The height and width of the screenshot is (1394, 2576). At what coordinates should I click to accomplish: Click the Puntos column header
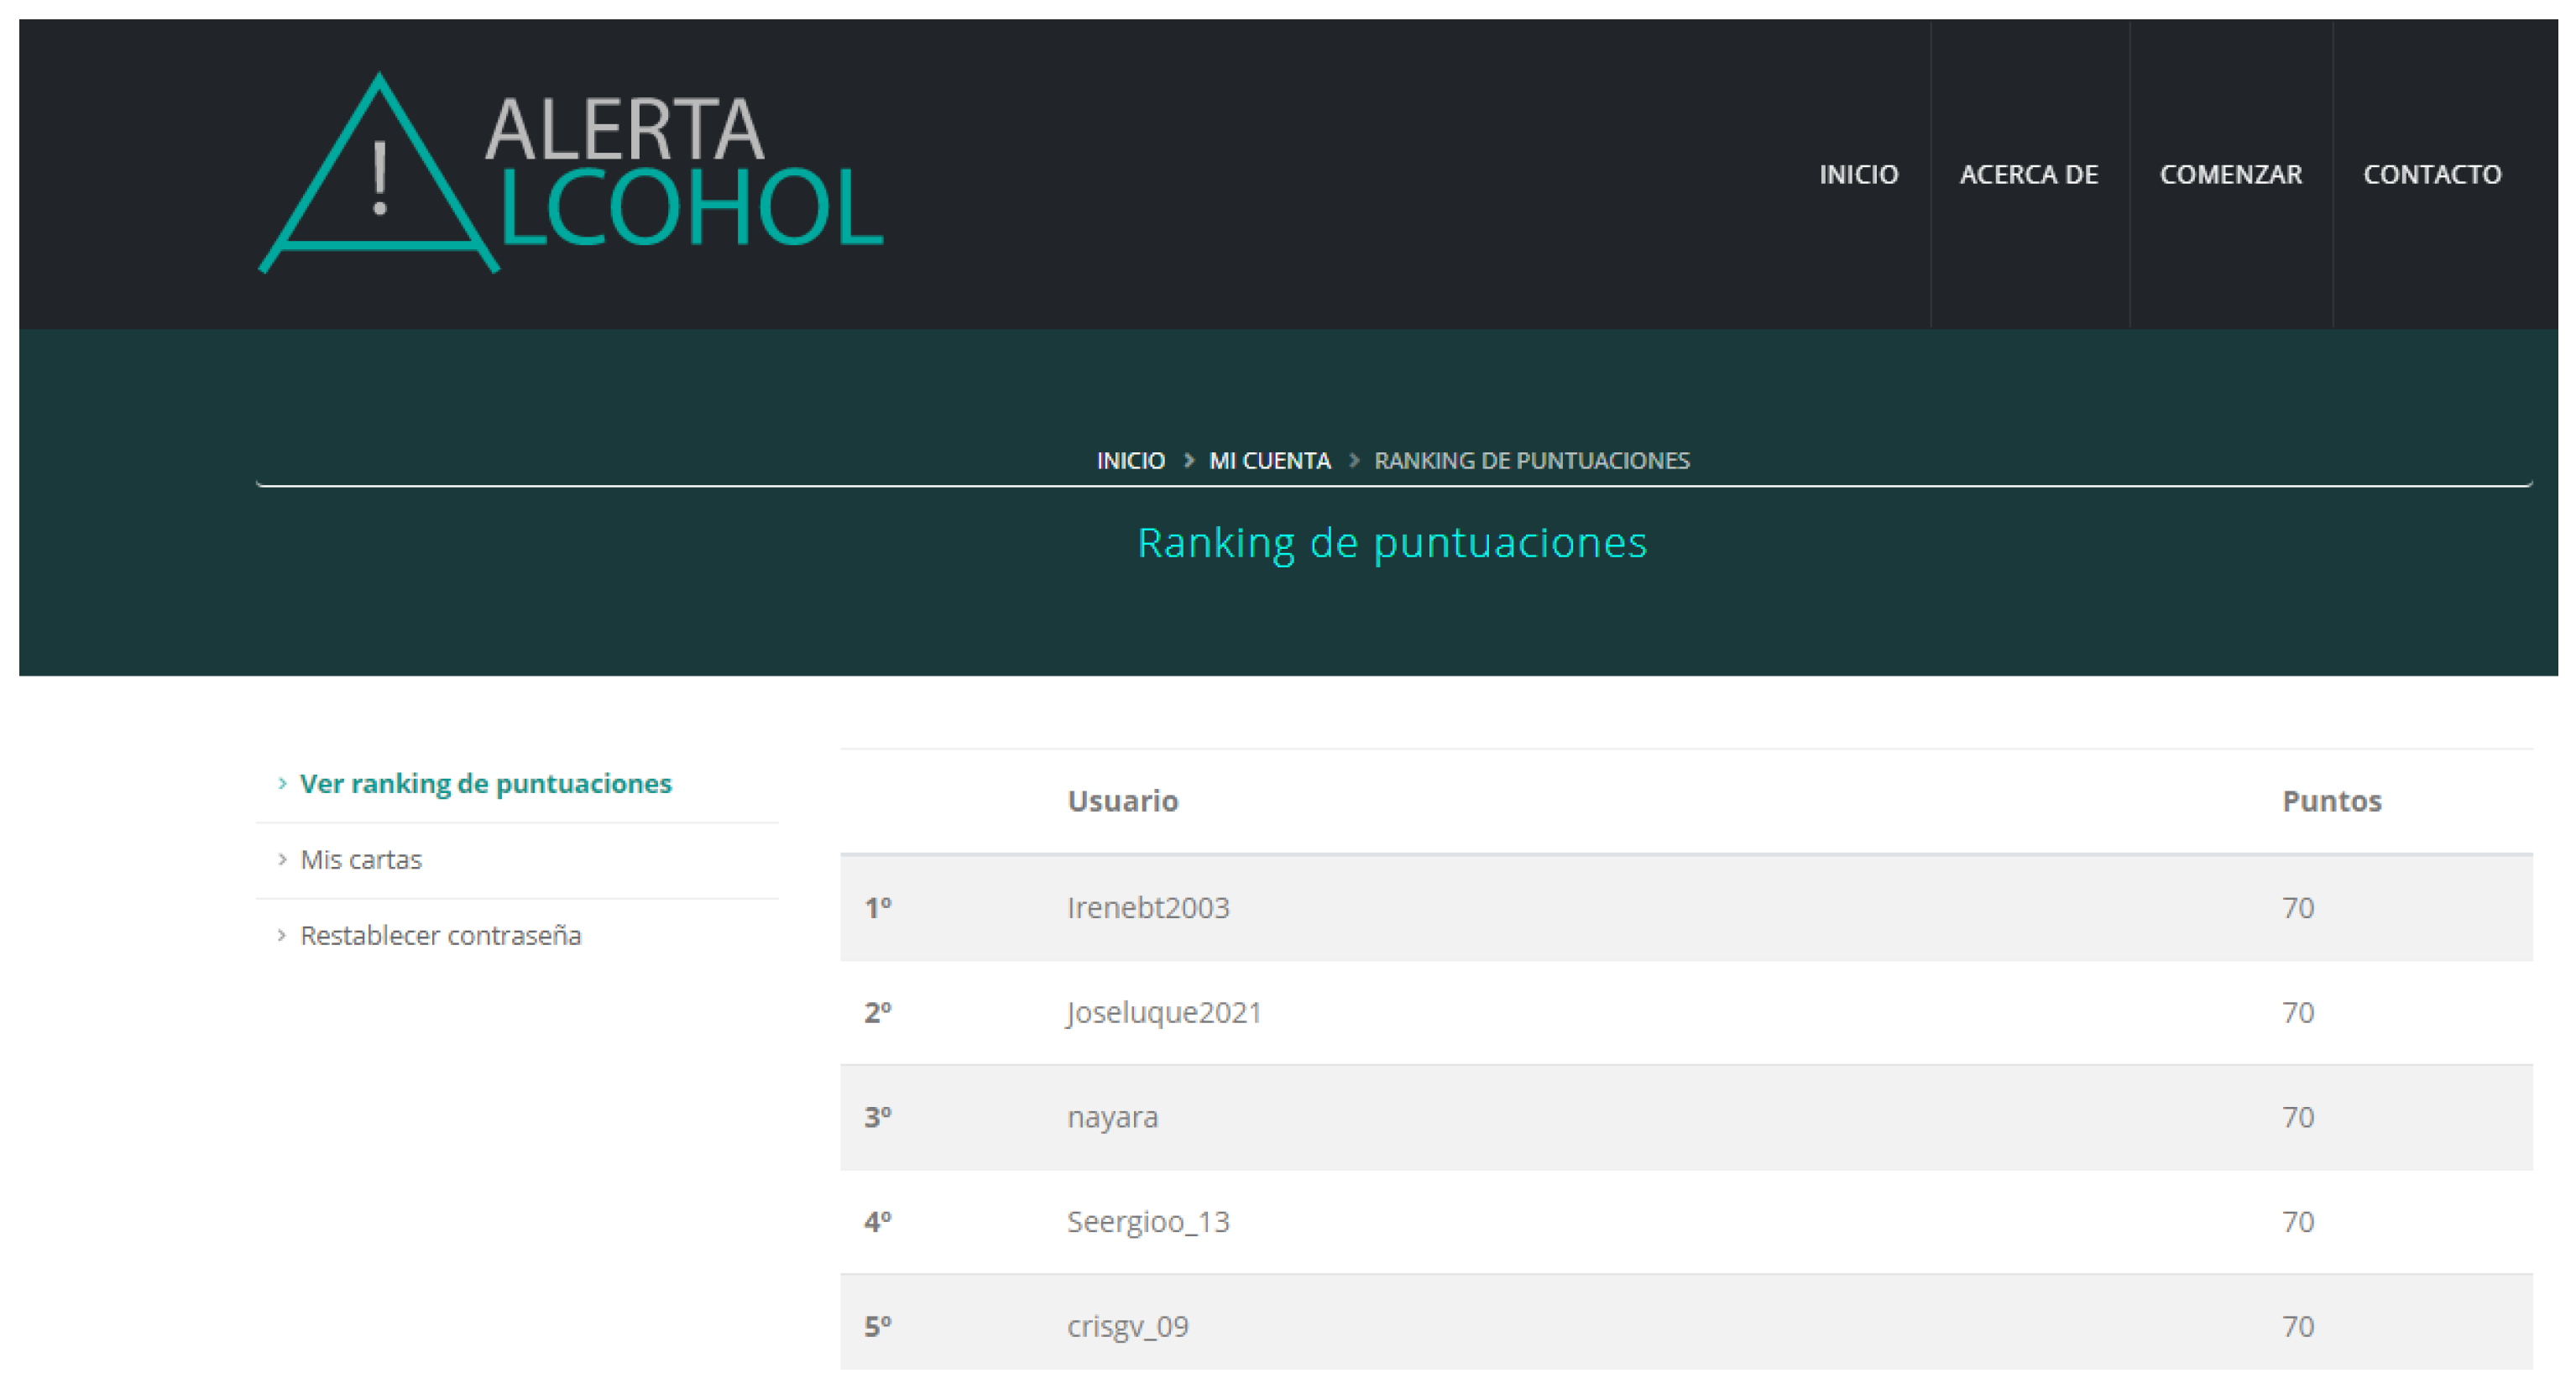(2331, 801)
